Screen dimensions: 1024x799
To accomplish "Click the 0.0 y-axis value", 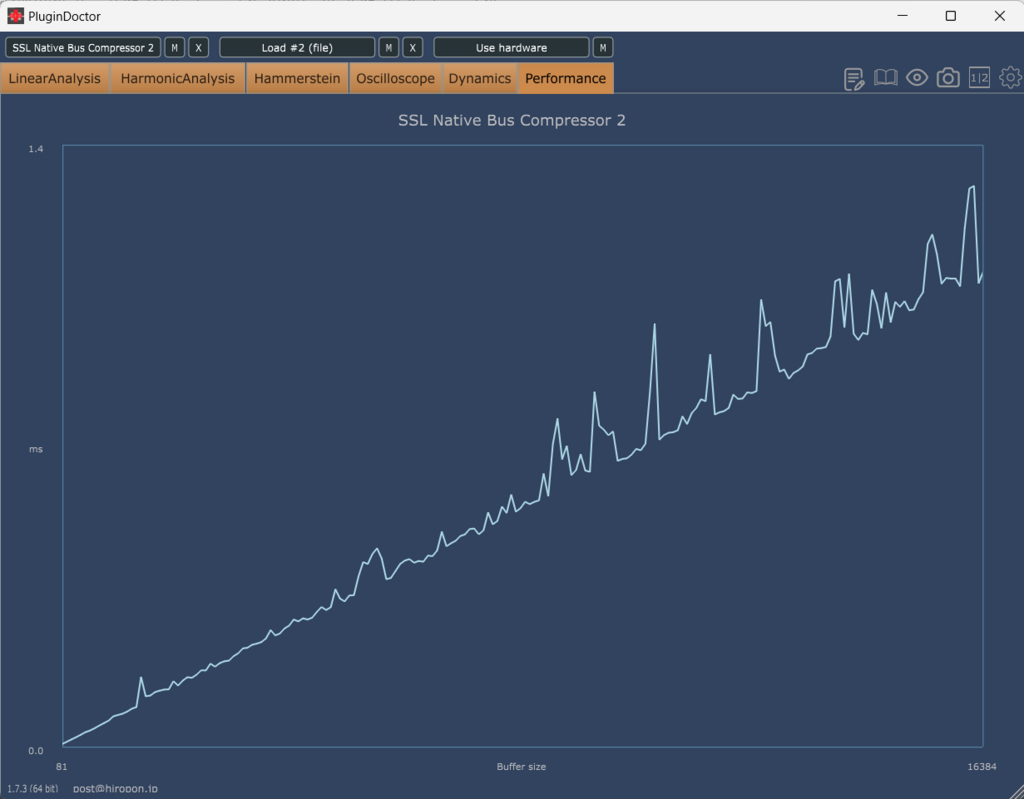I will pyautogui.click(x=36, y=751).
